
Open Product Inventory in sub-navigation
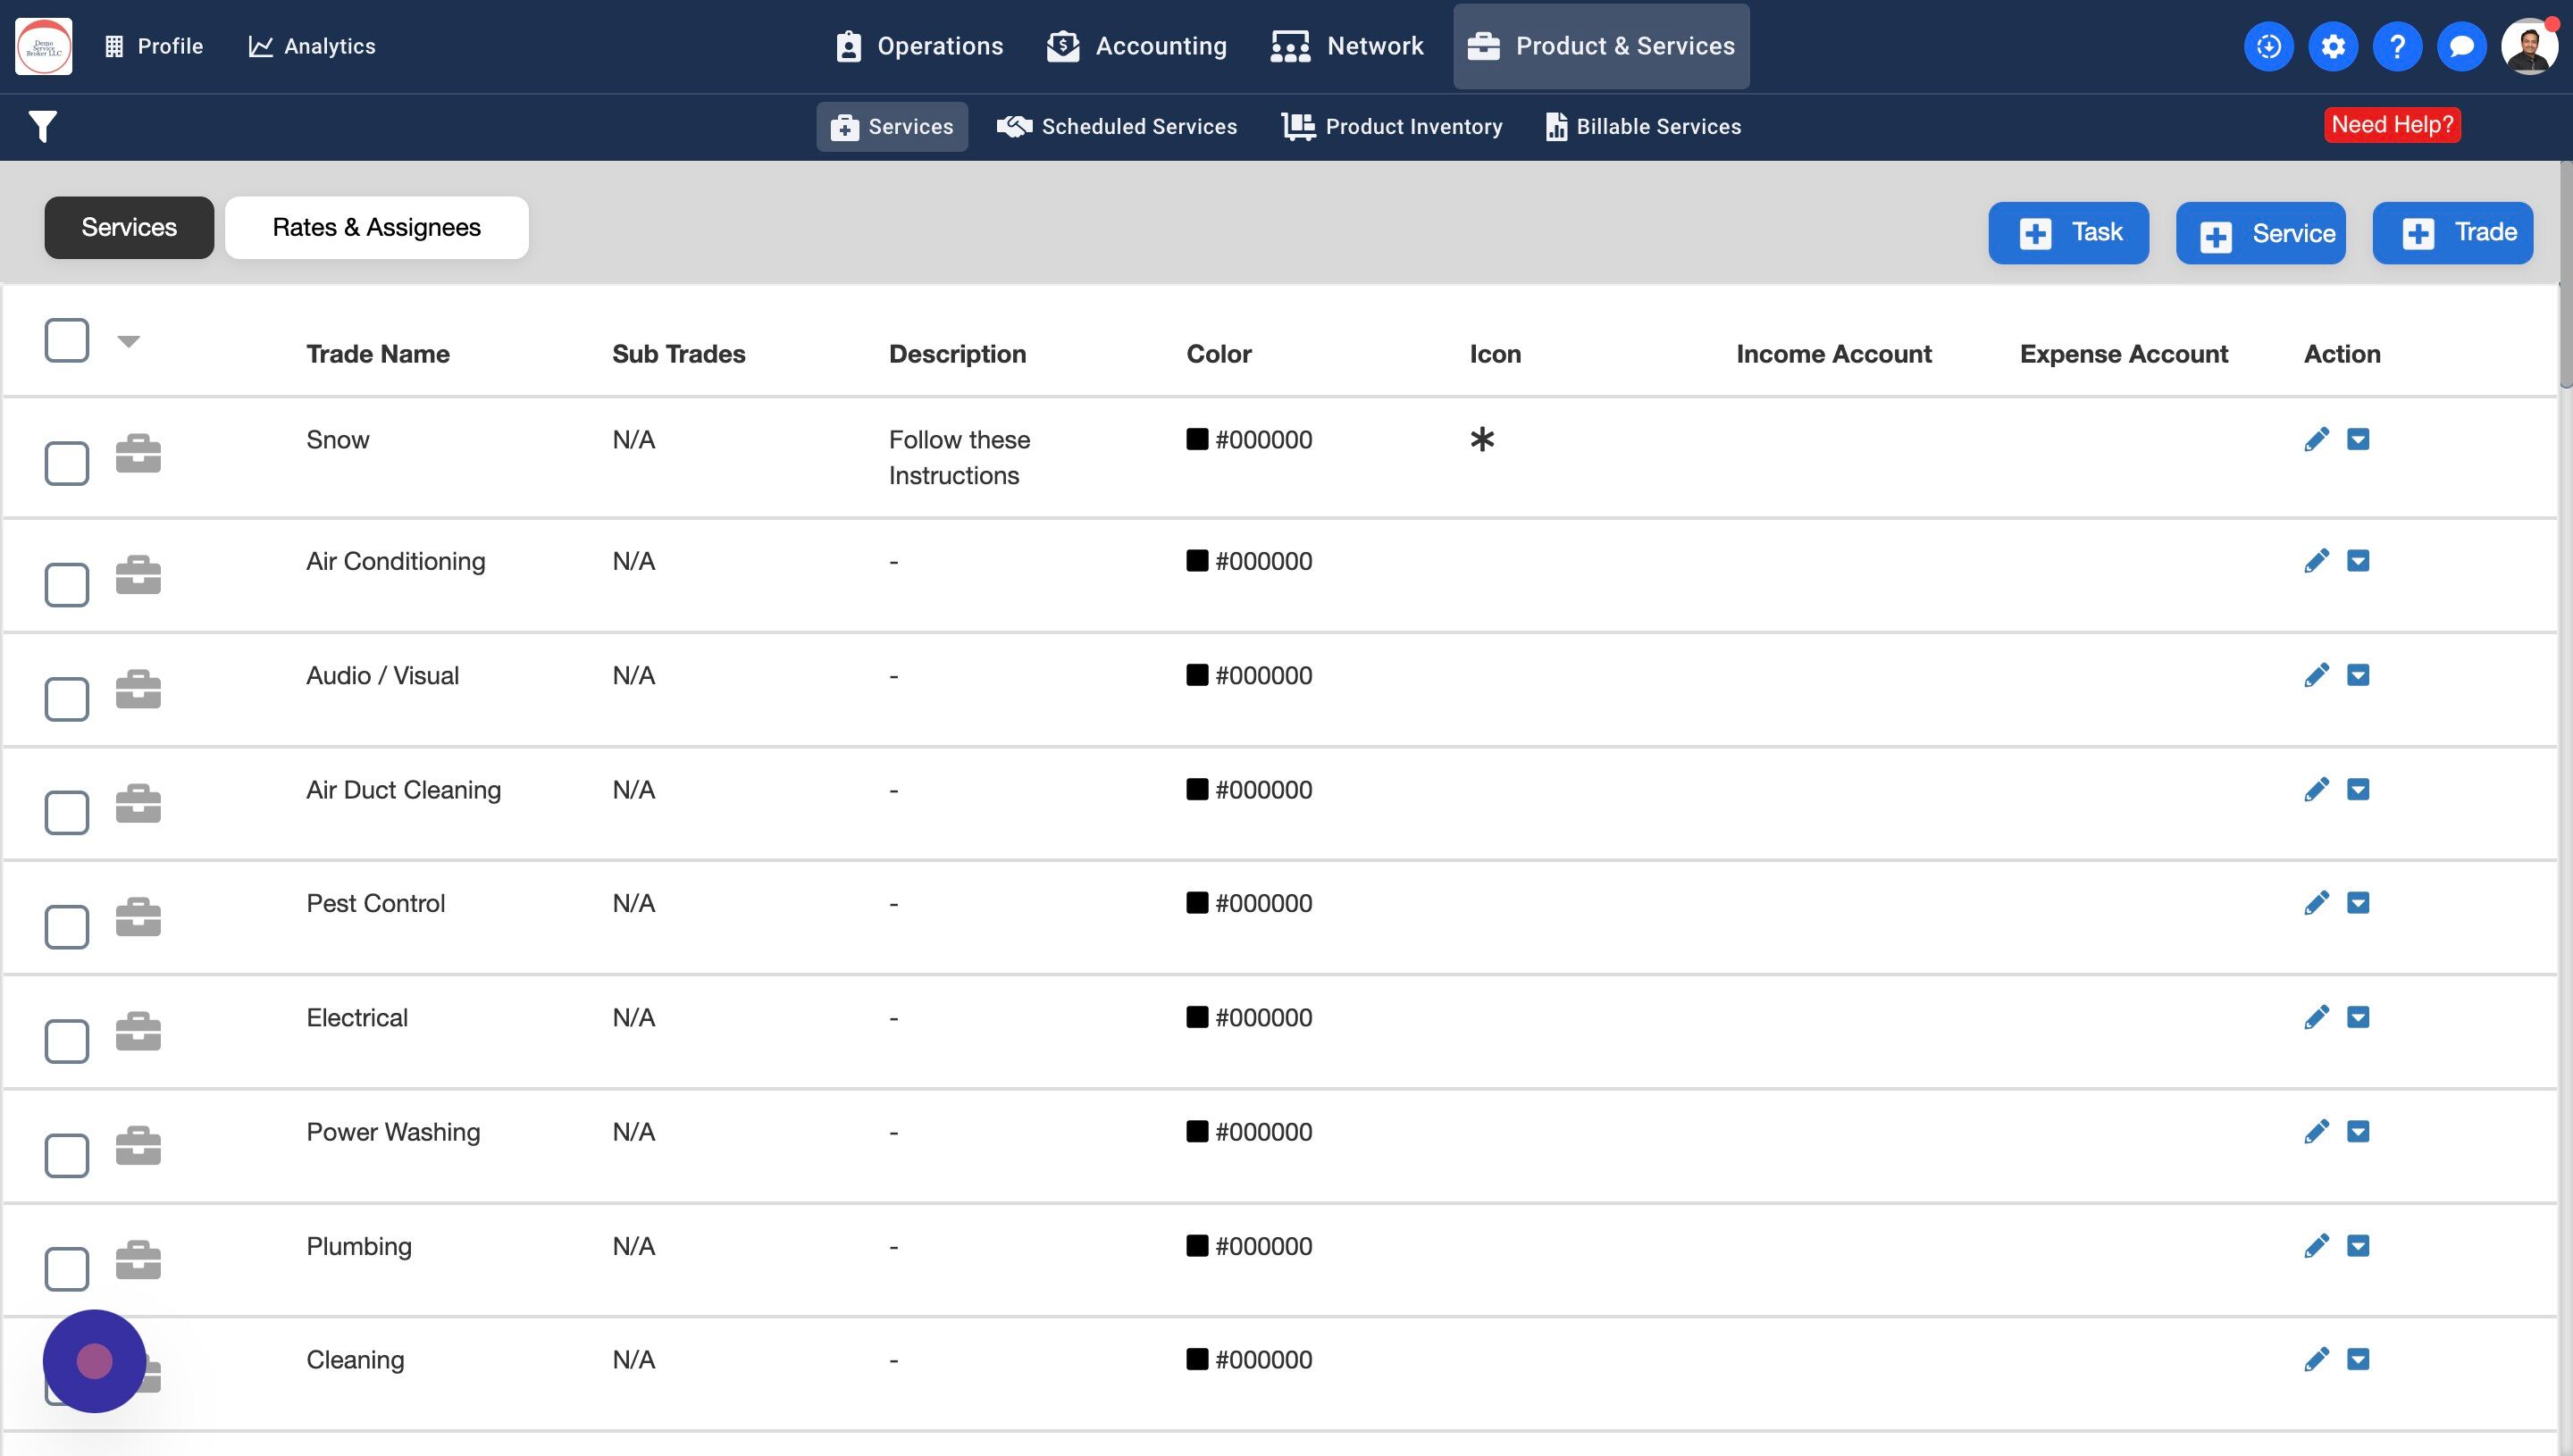click(1392, 127)
